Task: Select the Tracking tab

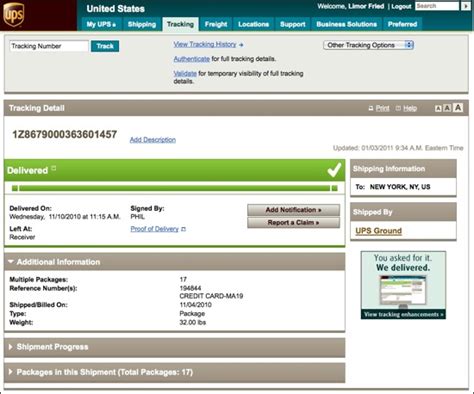Action: pos(180,24)
